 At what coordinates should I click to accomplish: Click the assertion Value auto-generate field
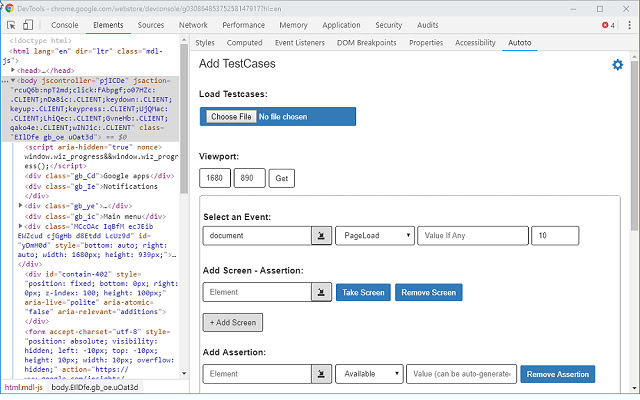point(462,374)
